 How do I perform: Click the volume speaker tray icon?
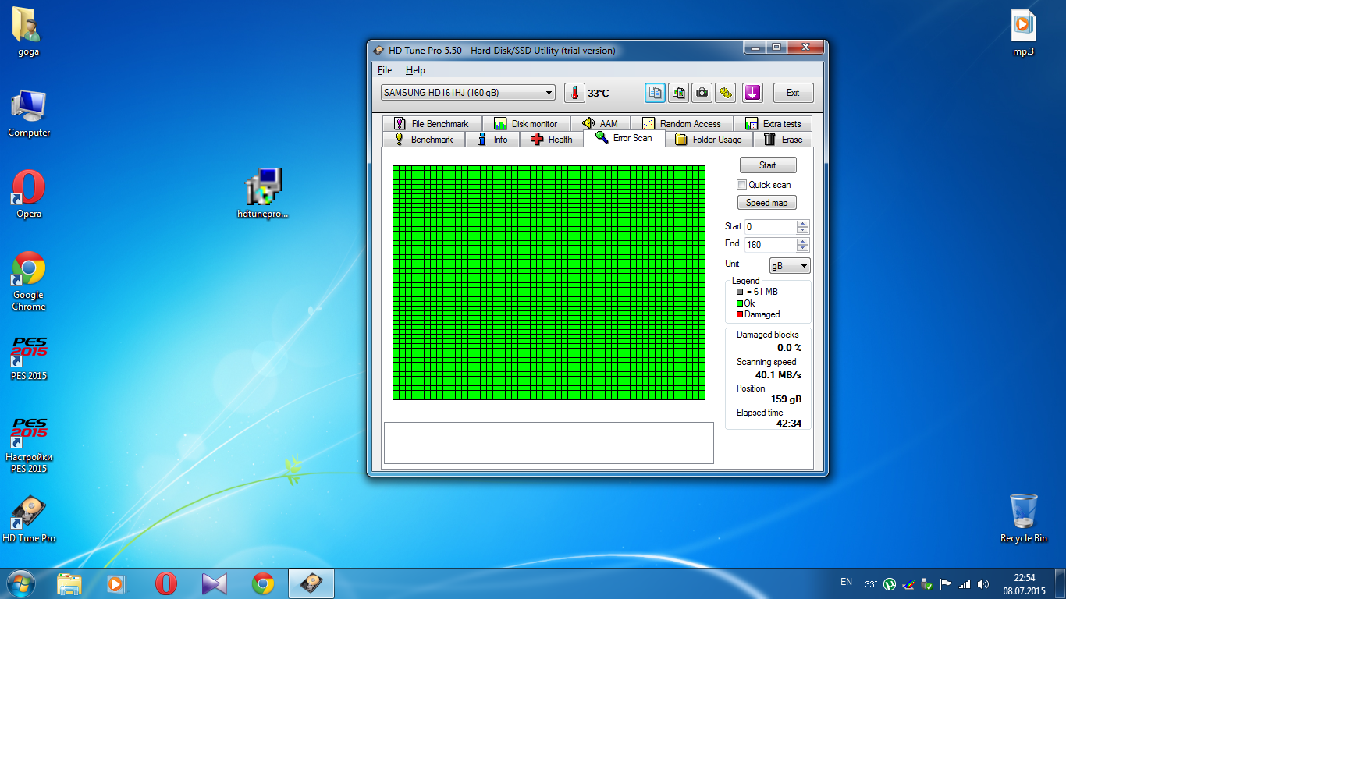[x=984, y=584]
